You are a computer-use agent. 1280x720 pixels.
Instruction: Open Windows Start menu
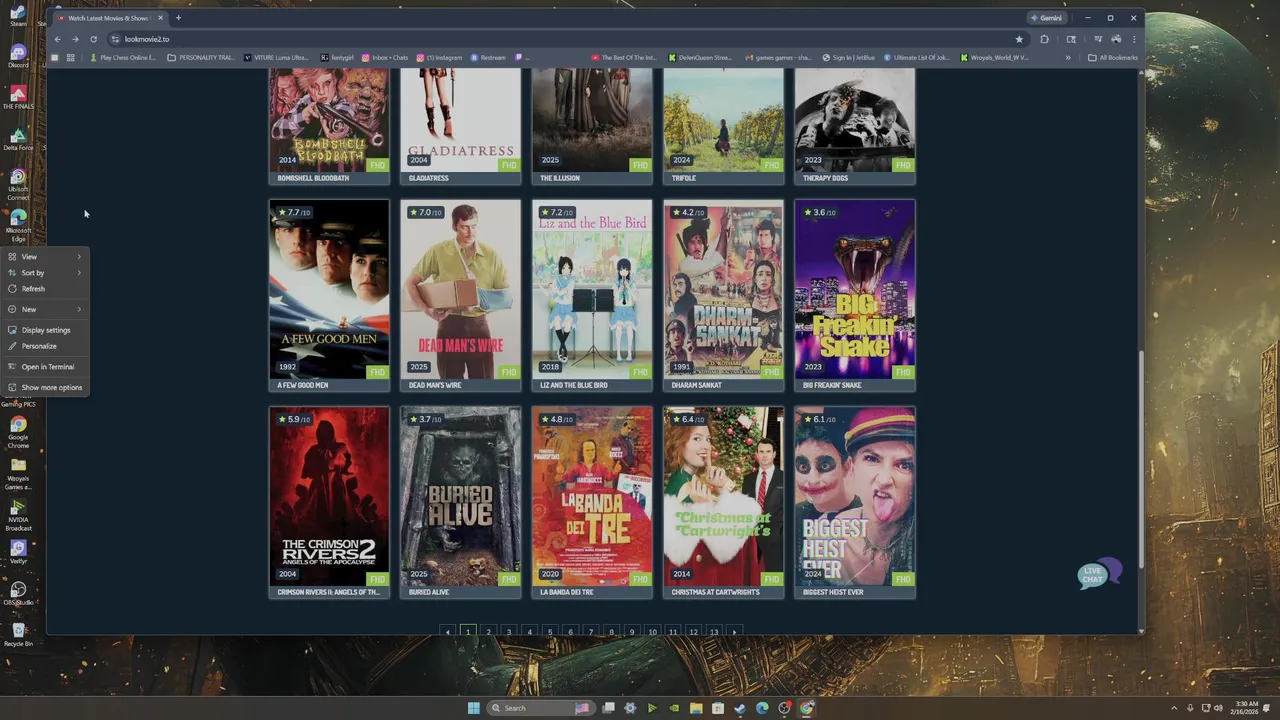(x=473, y=708)
